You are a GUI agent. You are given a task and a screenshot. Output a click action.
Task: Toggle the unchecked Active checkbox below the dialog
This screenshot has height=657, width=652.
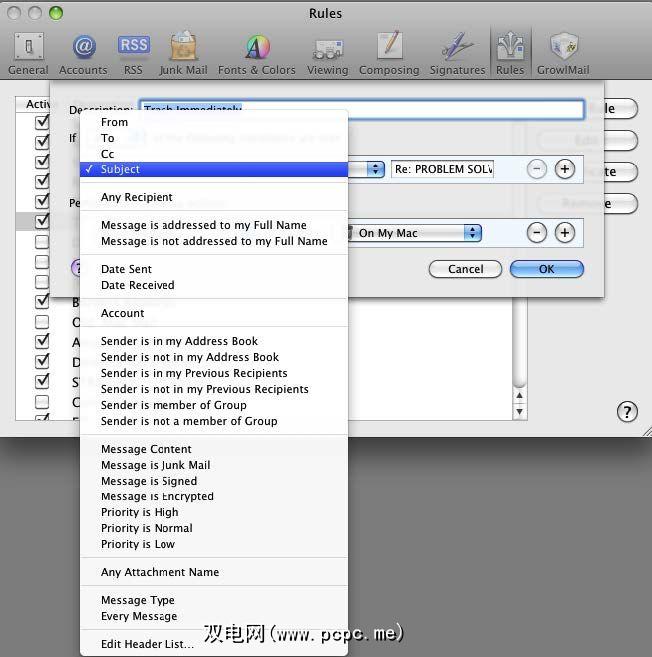click(x=42, y=322)
